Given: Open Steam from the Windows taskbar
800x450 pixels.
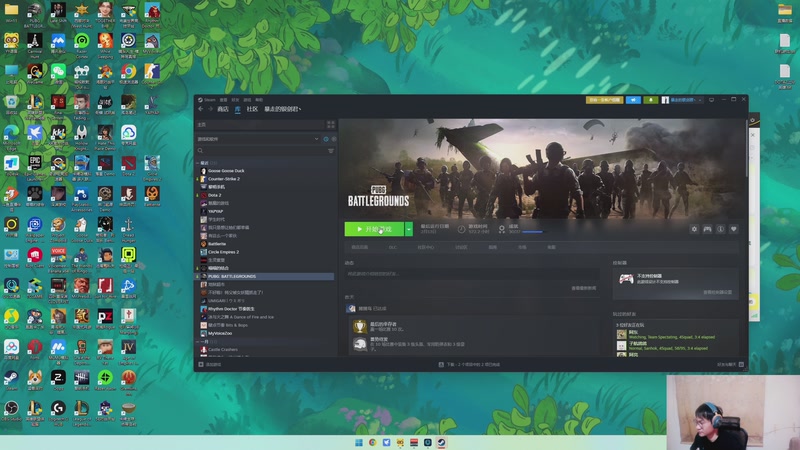Looking at the screenshot, I should pyautogui.click(x=441, y=442).
